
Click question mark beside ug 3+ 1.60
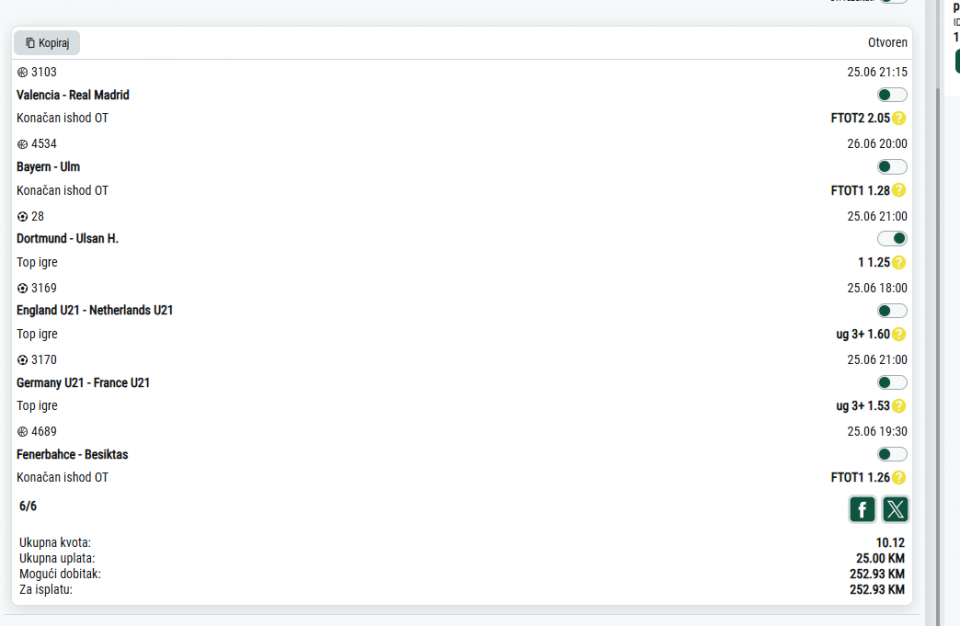[x=899, y=334]
